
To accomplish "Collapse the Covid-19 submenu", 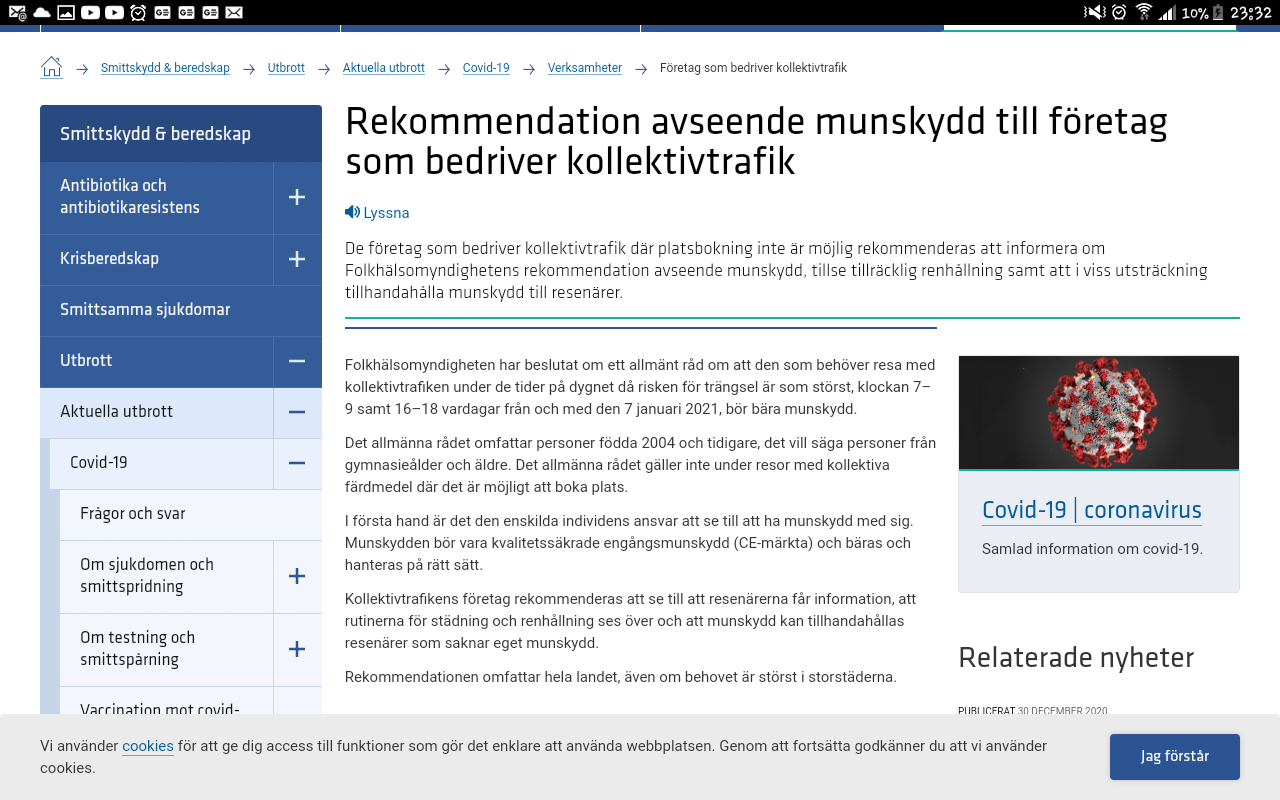I will pos(297,463).
